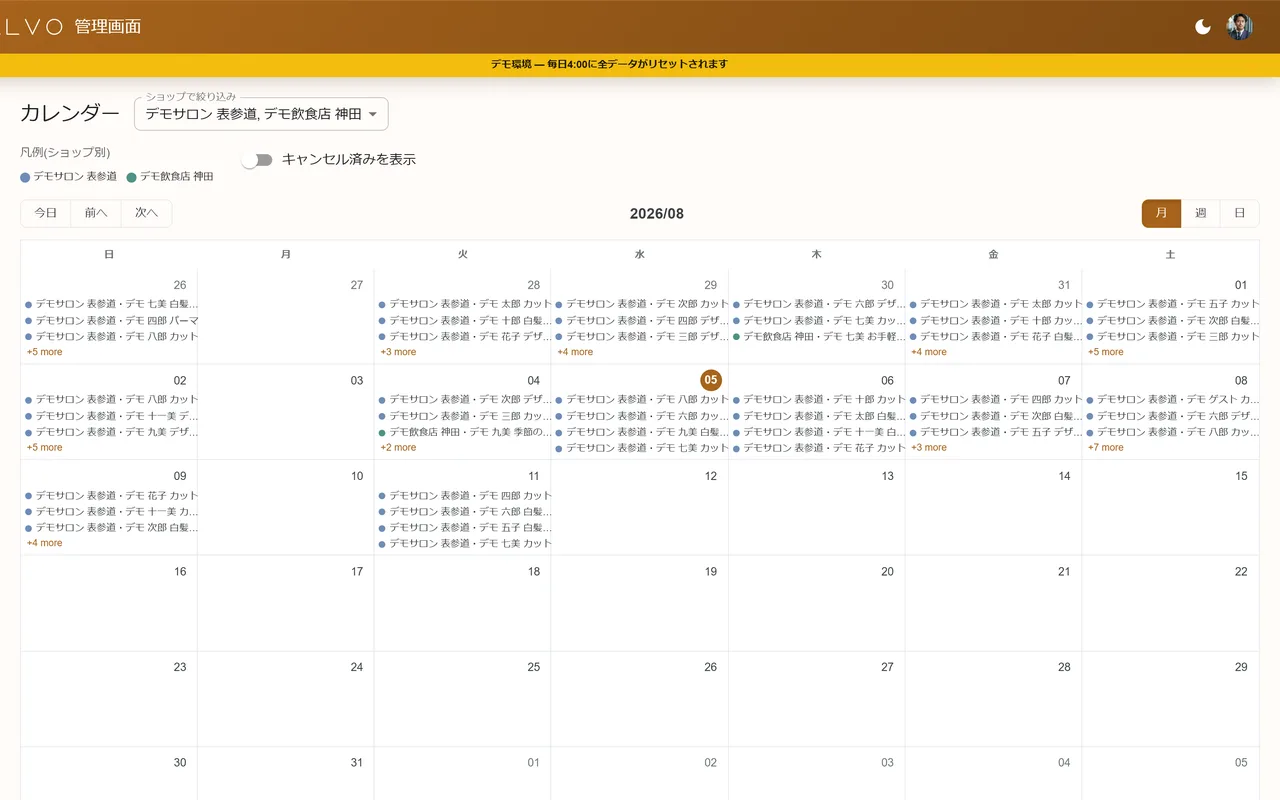Viewport: 1280px width, 800px height.
Task: Select date 22 in the calendar
Action: coord(1241,572)
